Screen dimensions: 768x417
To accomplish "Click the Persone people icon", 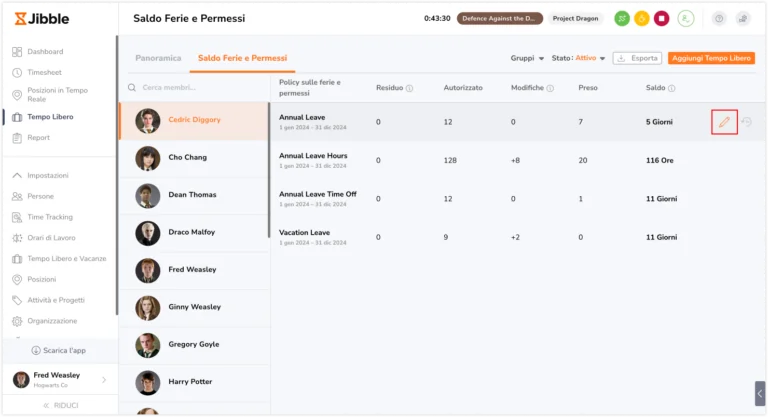I will (x=17, y=196).
